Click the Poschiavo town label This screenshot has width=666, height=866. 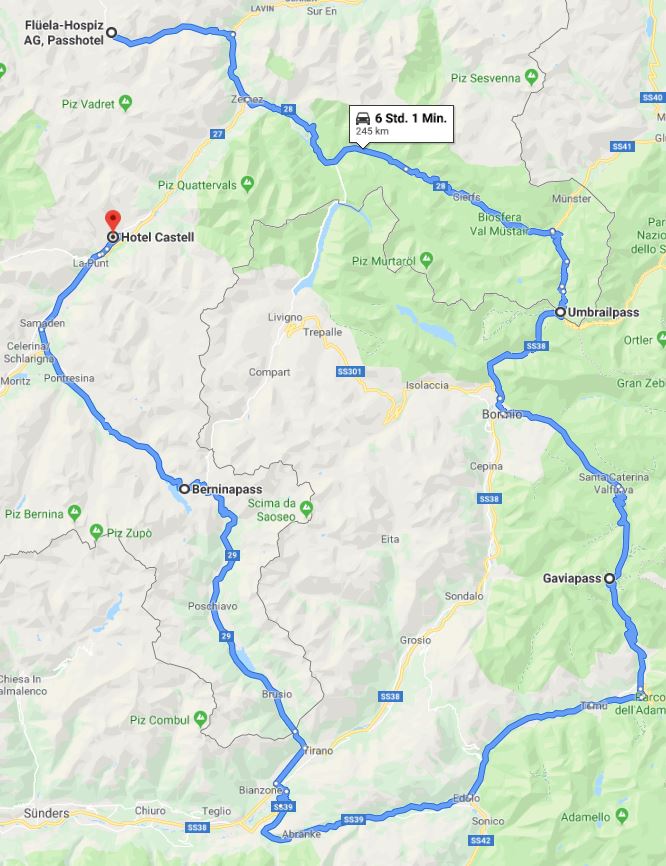[213, 606]
